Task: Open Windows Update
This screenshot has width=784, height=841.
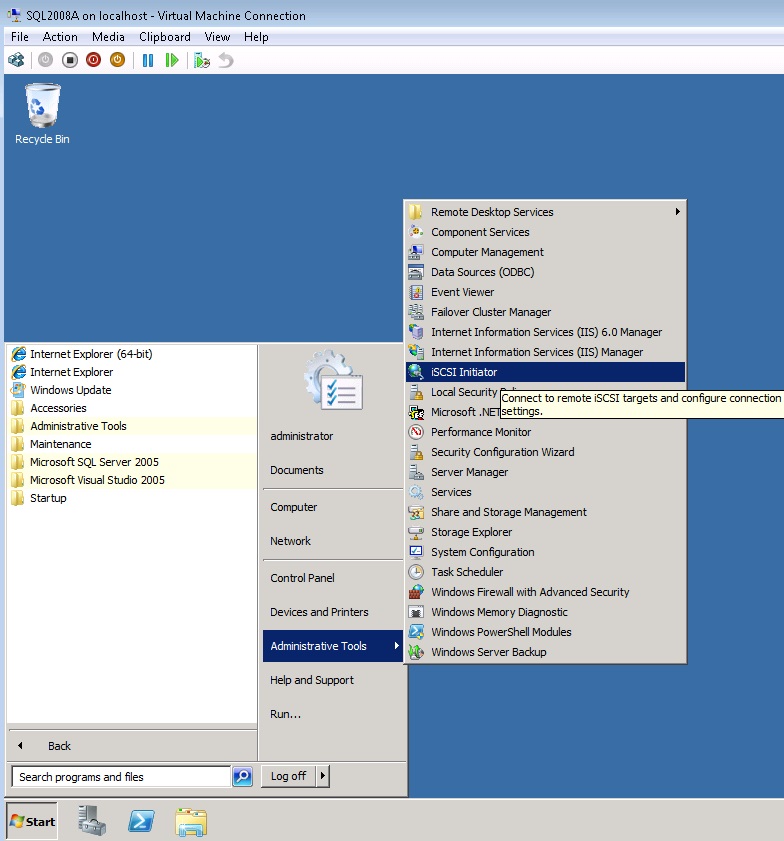Action: coord(133,390)
